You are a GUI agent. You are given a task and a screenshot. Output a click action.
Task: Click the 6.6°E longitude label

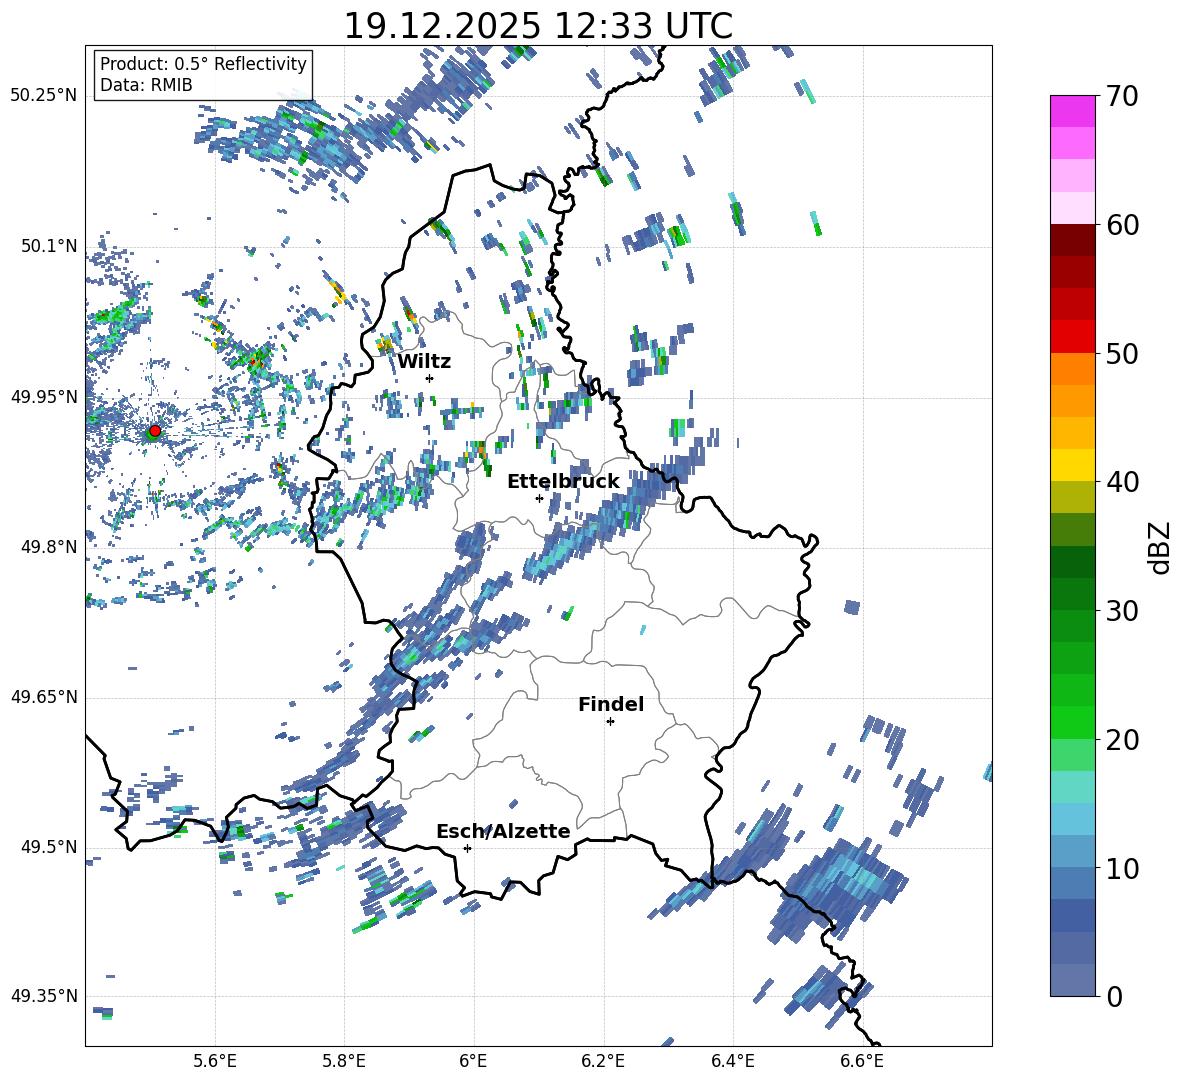coord(862,1061)
